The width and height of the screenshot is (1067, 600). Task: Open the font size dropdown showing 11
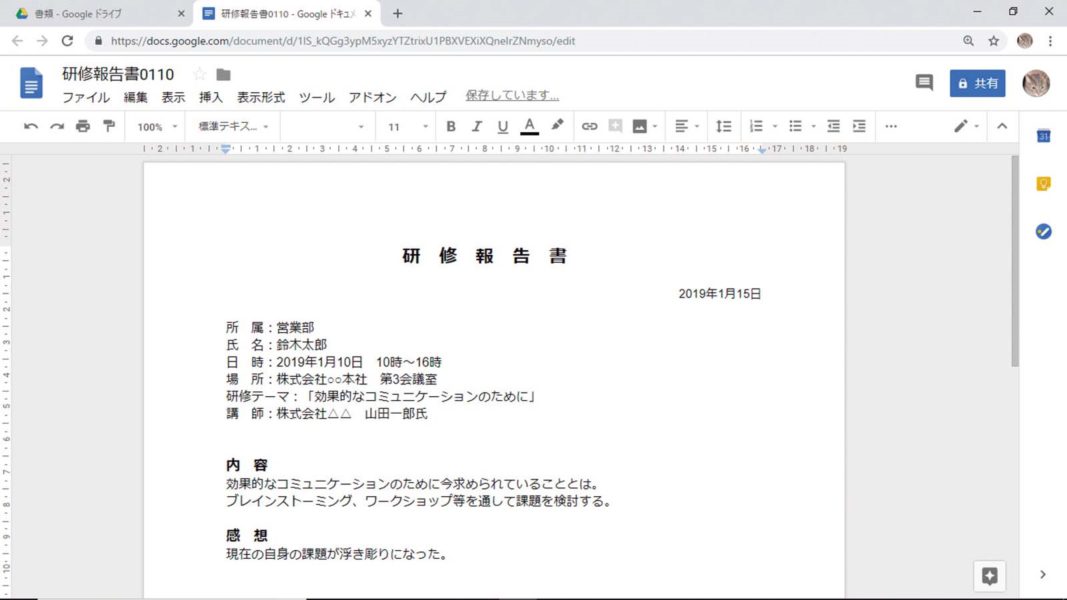tap(407, 127)
